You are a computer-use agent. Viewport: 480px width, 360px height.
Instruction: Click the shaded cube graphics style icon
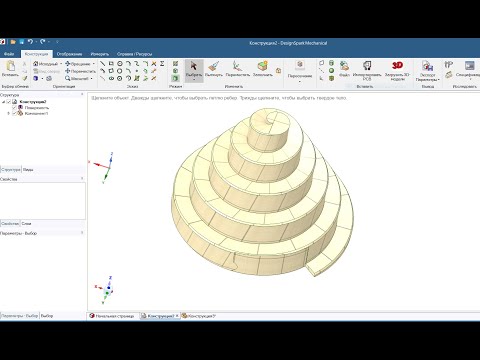35,78
